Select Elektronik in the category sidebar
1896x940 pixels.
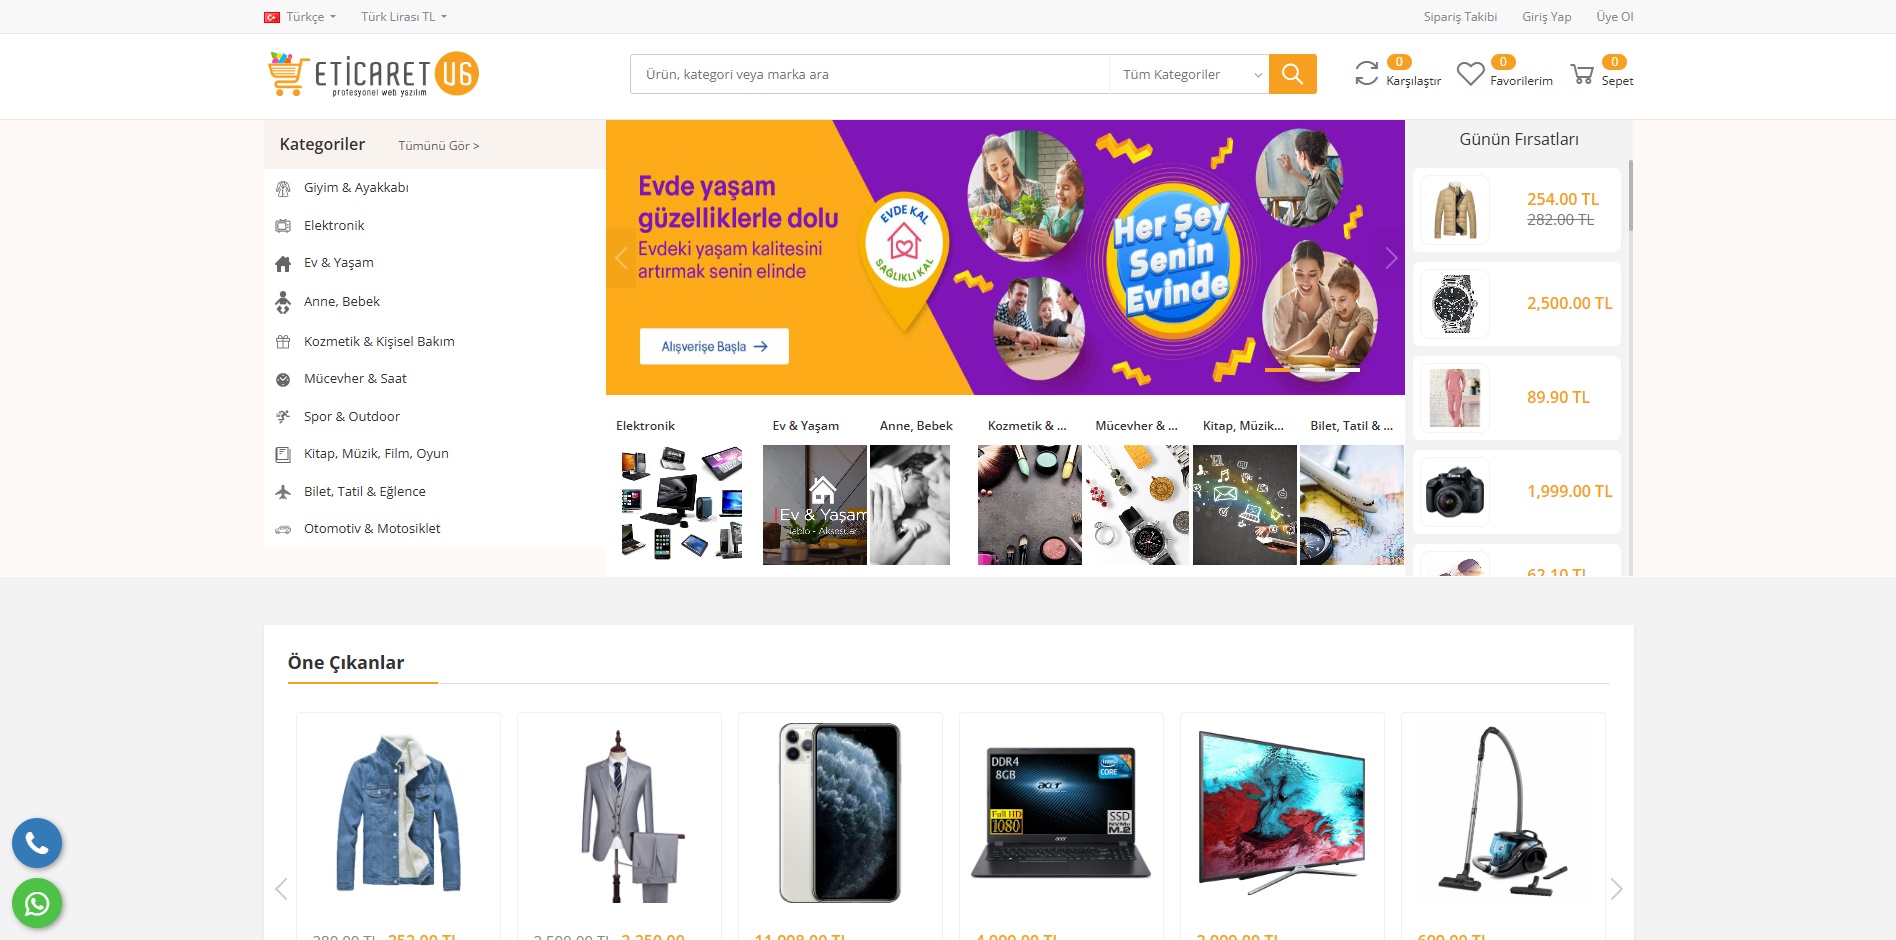point(334,225)
